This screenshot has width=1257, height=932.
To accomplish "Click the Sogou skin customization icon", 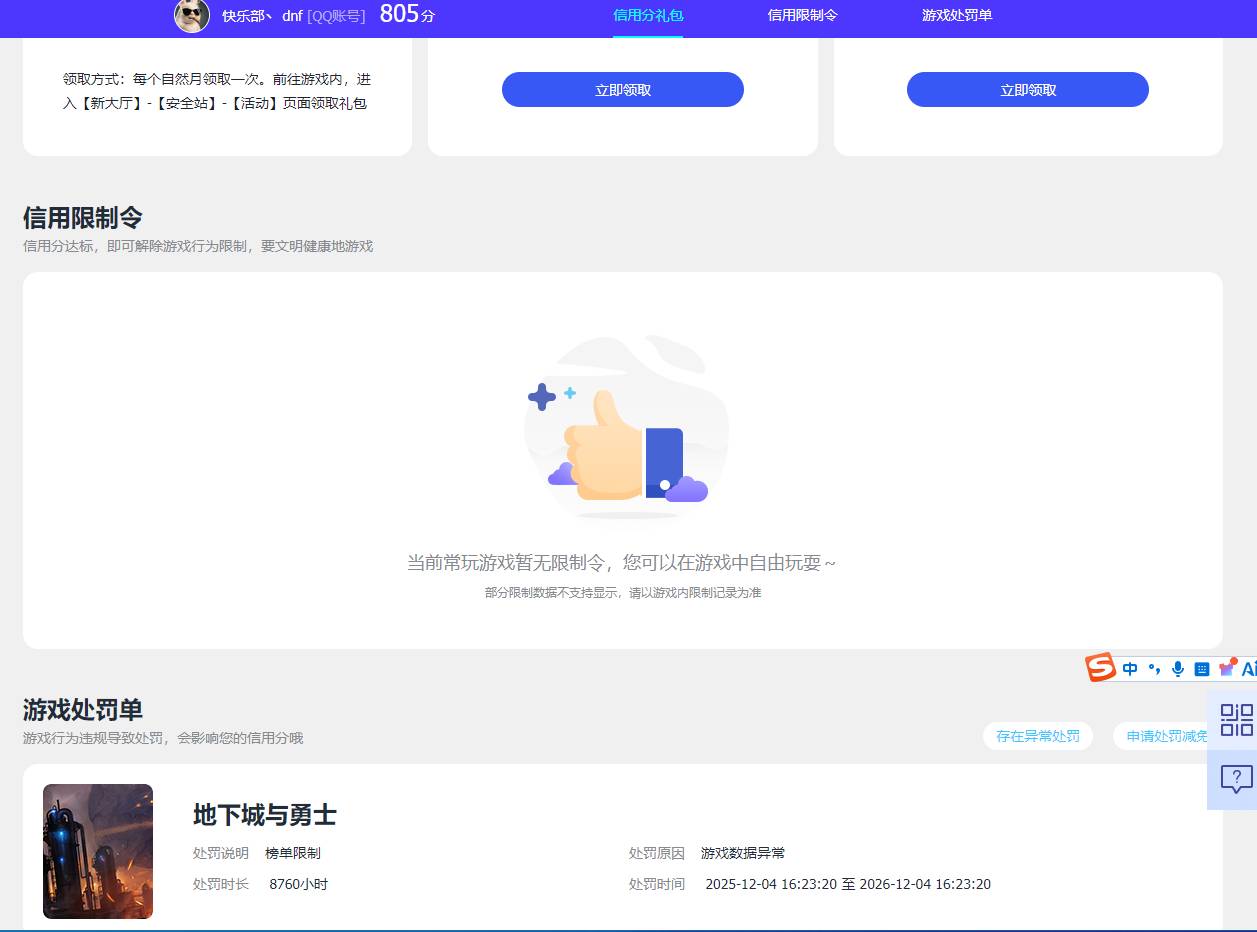I will [1226, 668].
